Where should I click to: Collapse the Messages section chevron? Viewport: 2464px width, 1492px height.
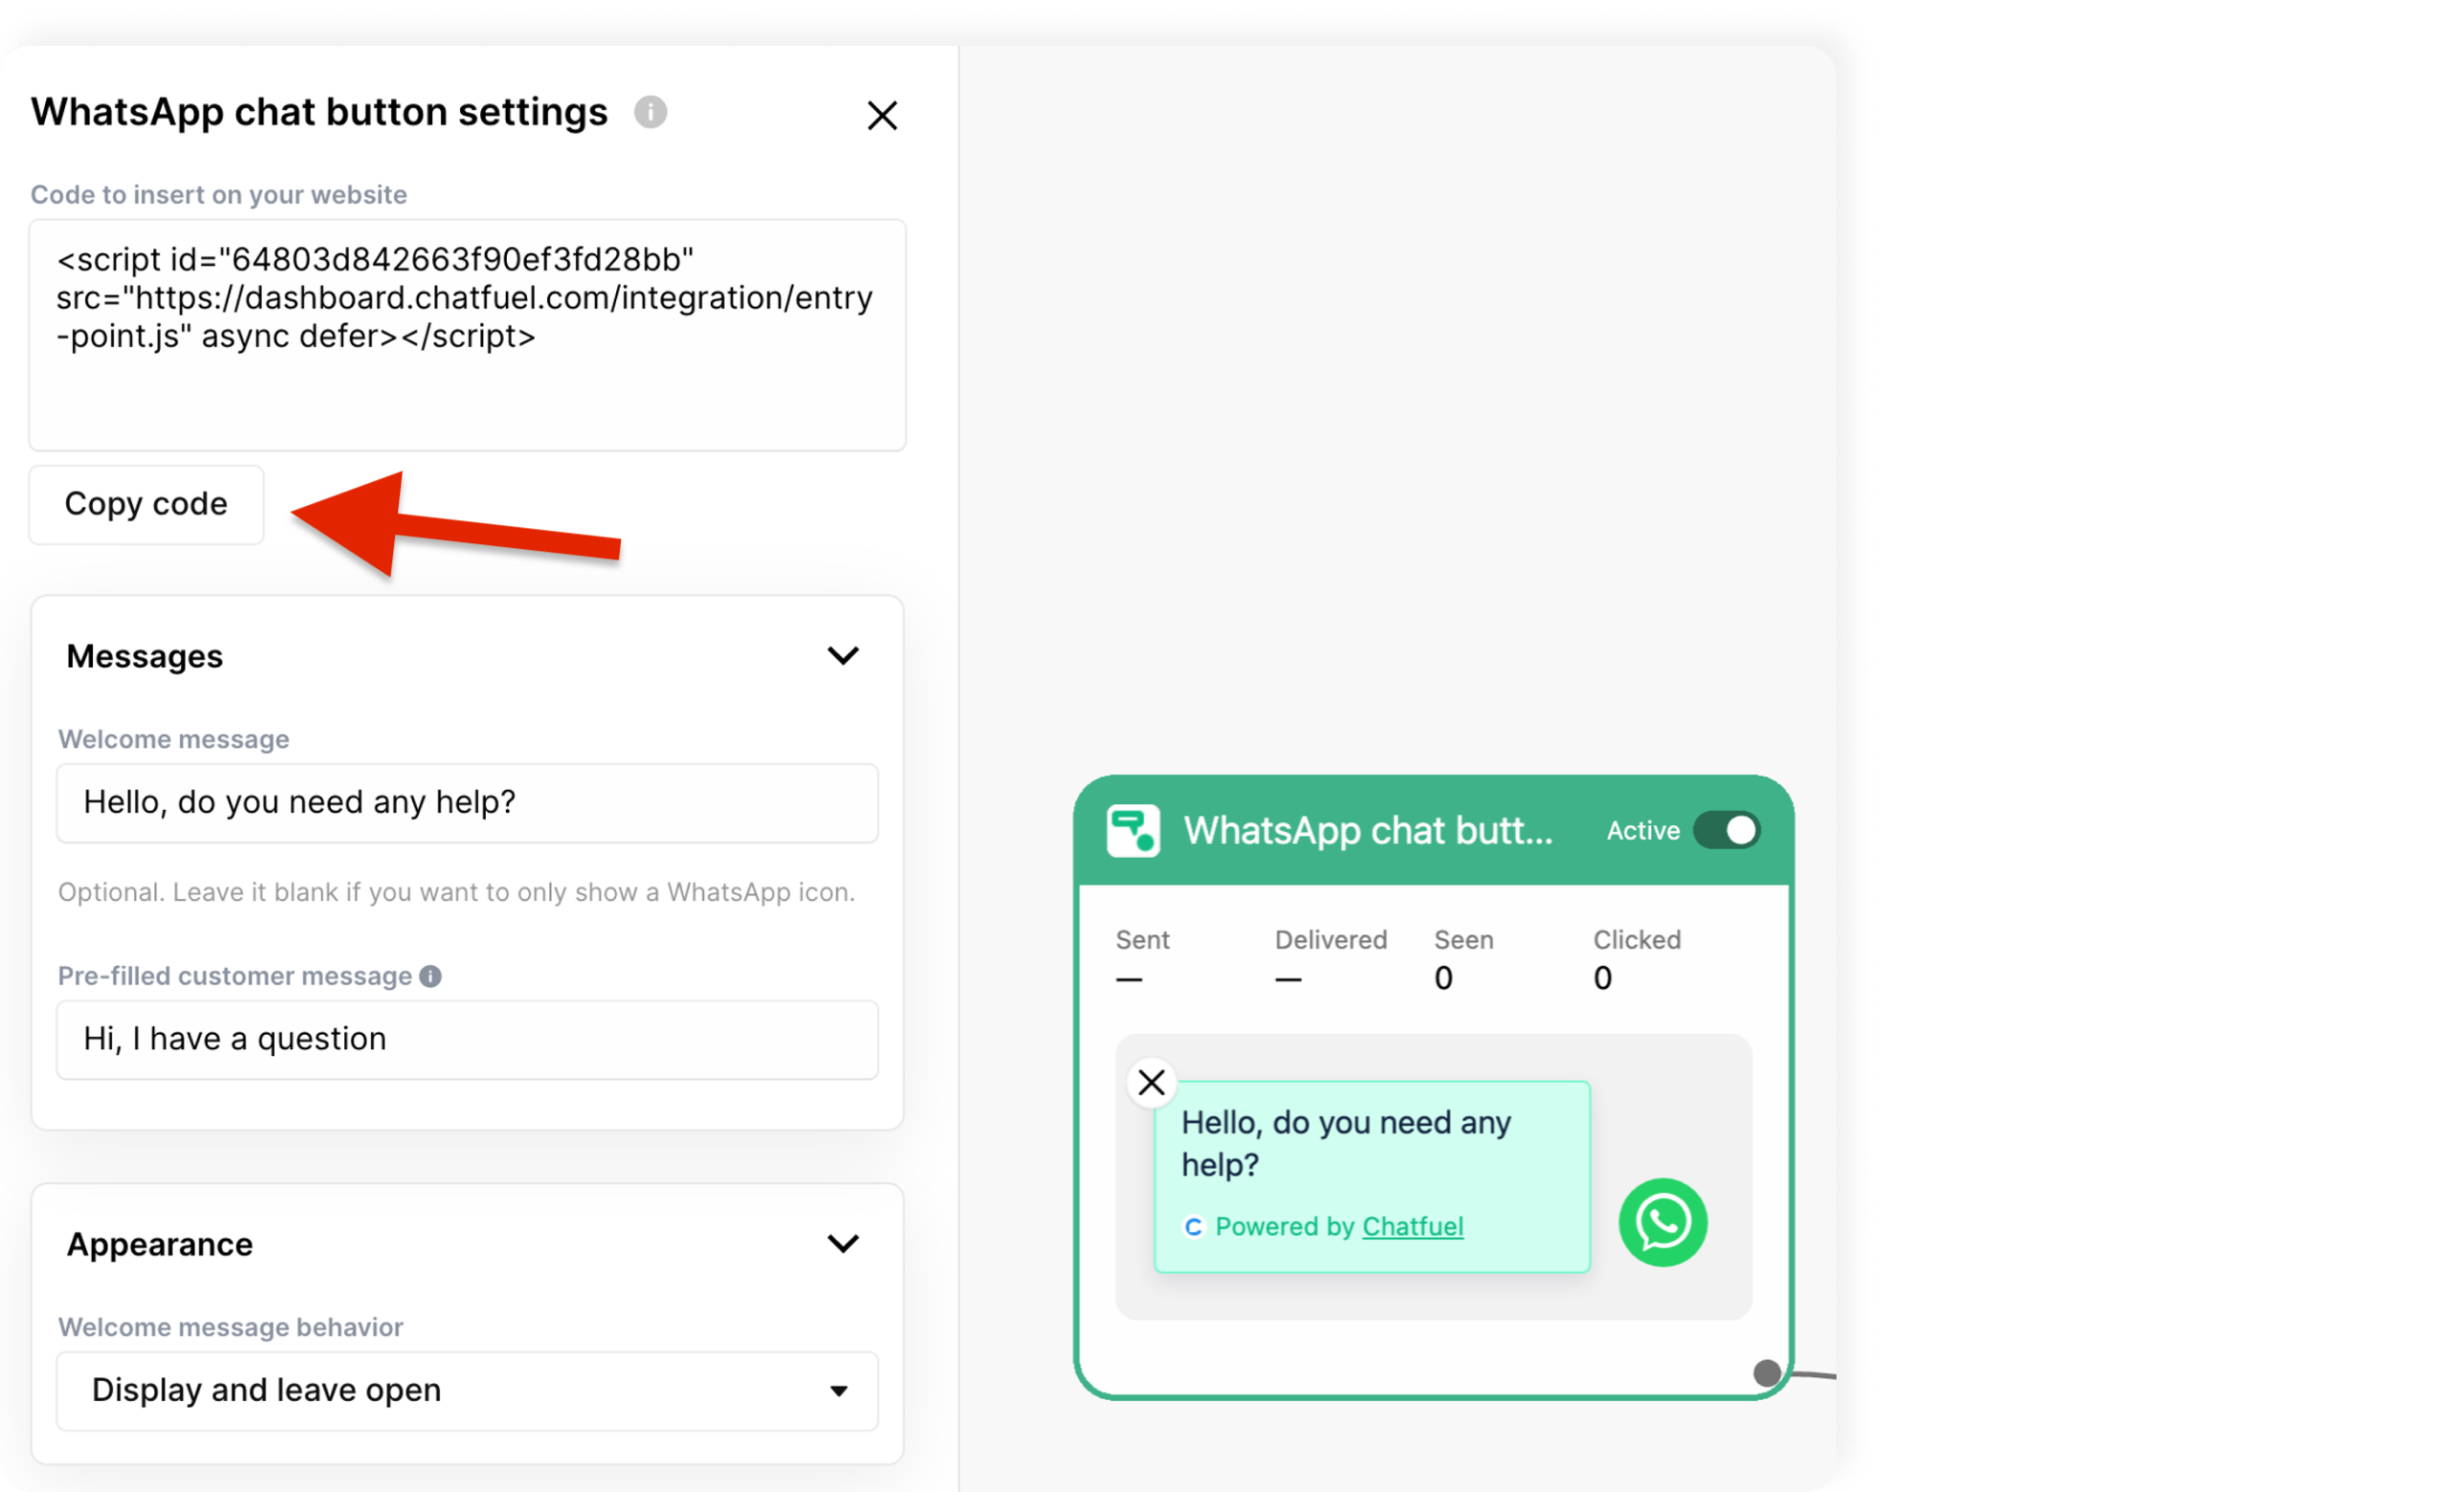(843, 655)
